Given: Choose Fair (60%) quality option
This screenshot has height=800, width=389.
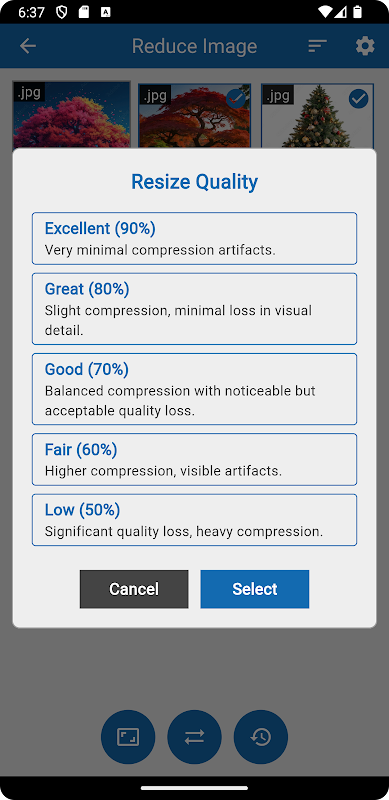Looking at the screenshot, I should (x=194, y=459).
